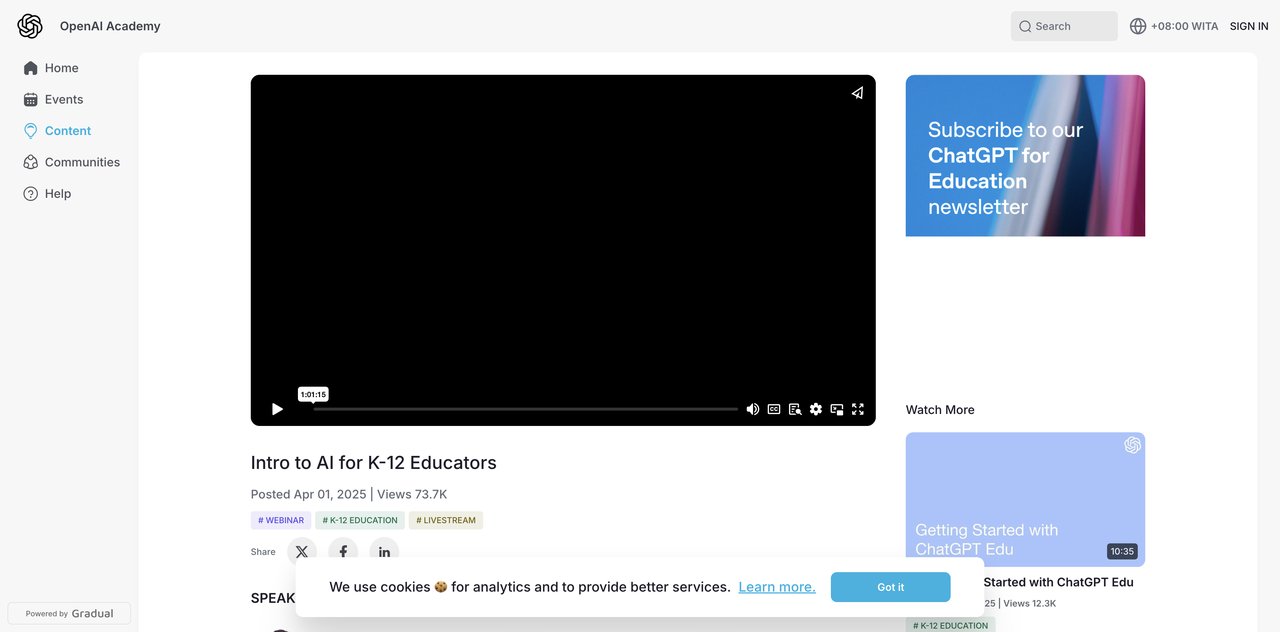1280x632 pixels.
Task: Open the +08:00 WITA timezone selector
Action: (1174, 26)
